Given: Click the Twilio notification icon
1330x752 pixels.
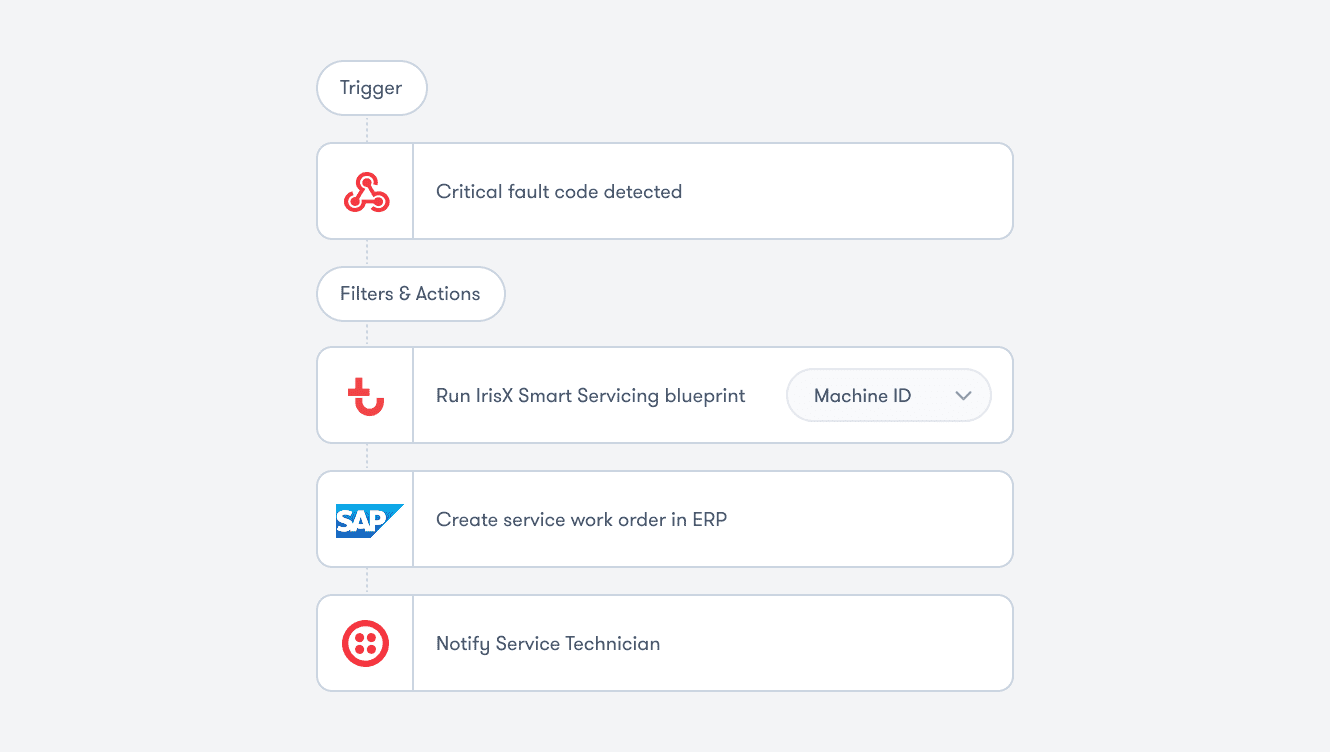Looking at the screenshot, I should [366, 643].
